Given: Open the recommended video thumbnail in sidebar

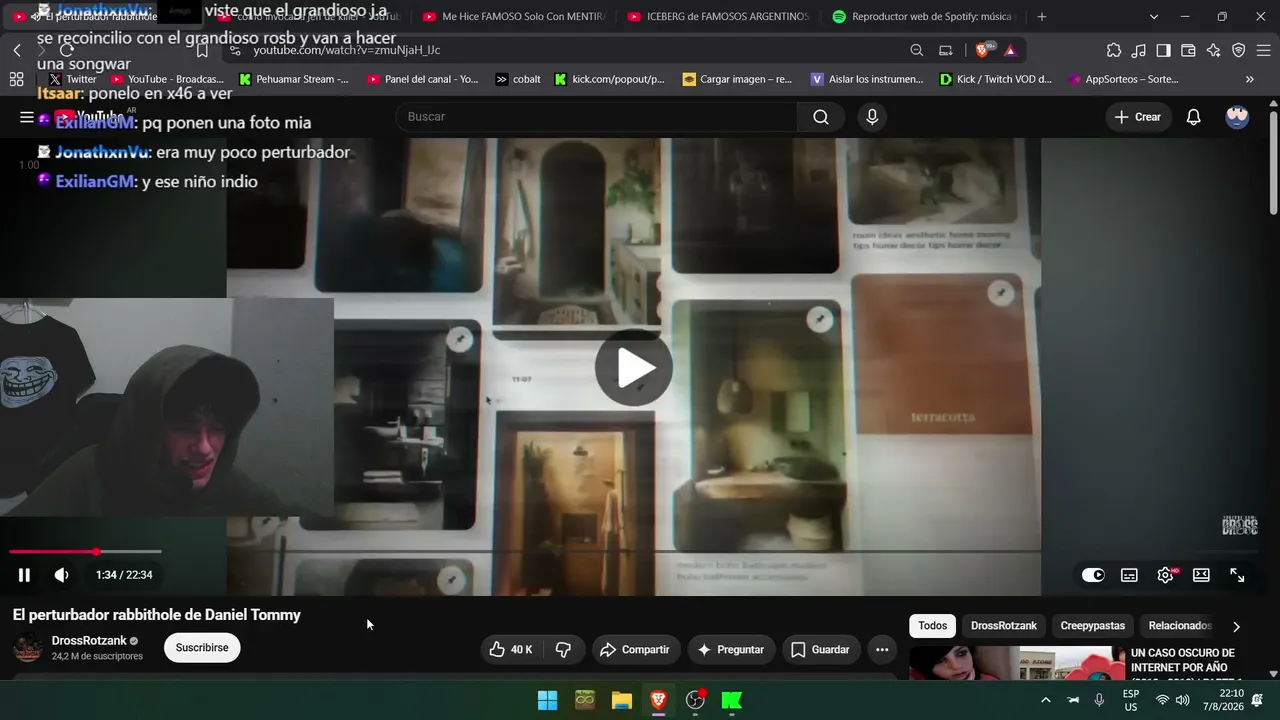Looking at the screenshot, I should pos(1015,663).
